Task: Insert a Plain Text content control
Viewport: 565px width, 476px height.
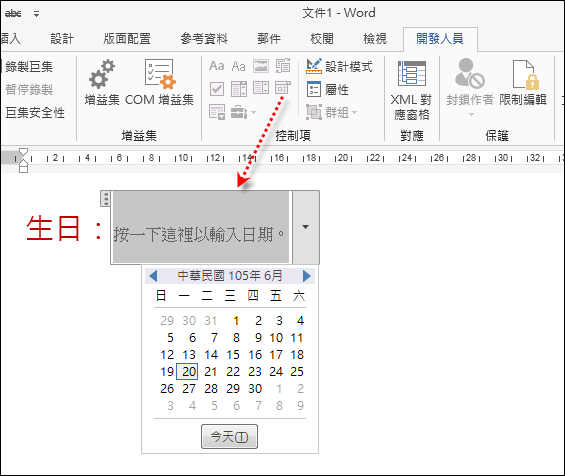Action: (x=239, y=66)
